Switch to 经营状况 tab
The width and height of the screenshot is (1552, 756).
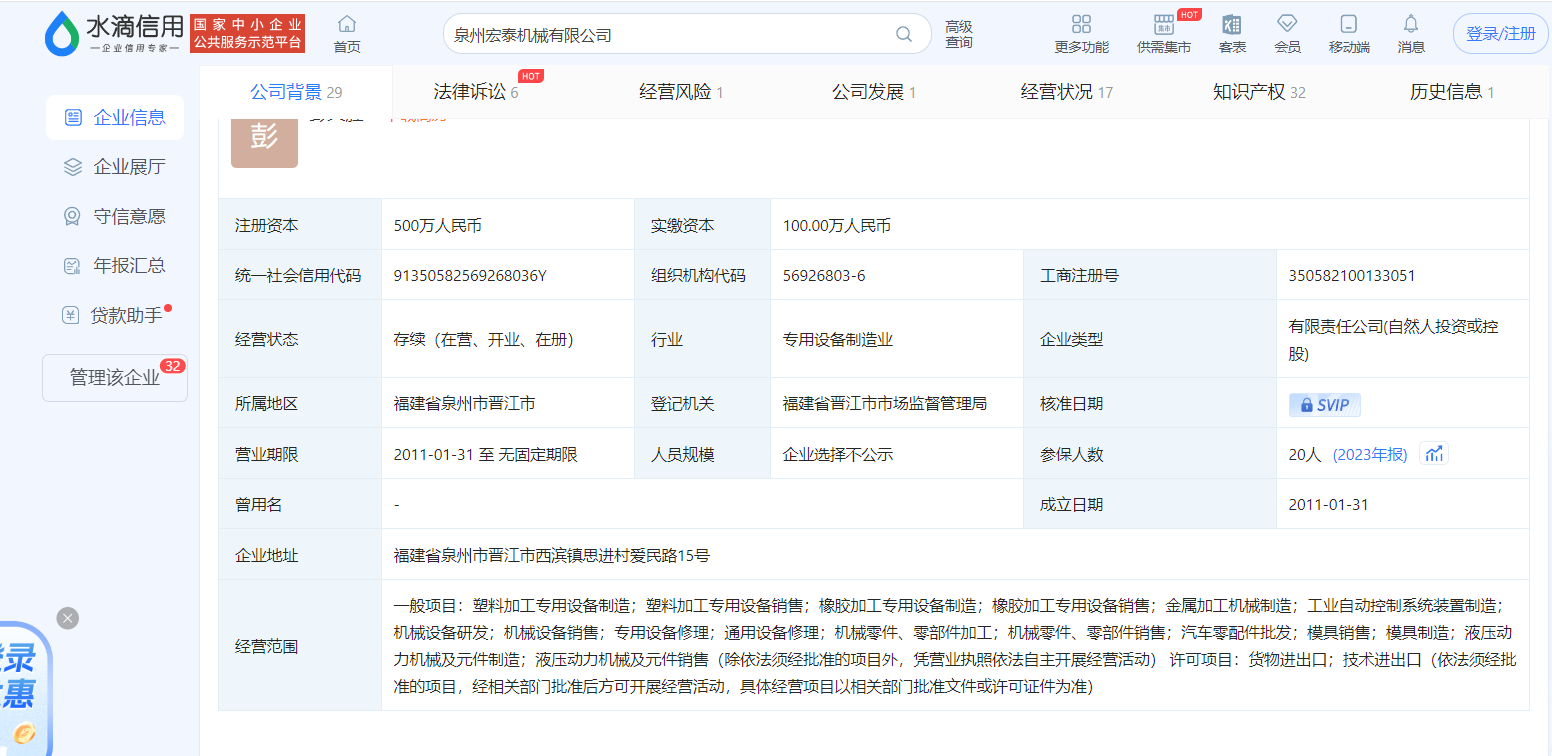tap(1067, 92)
